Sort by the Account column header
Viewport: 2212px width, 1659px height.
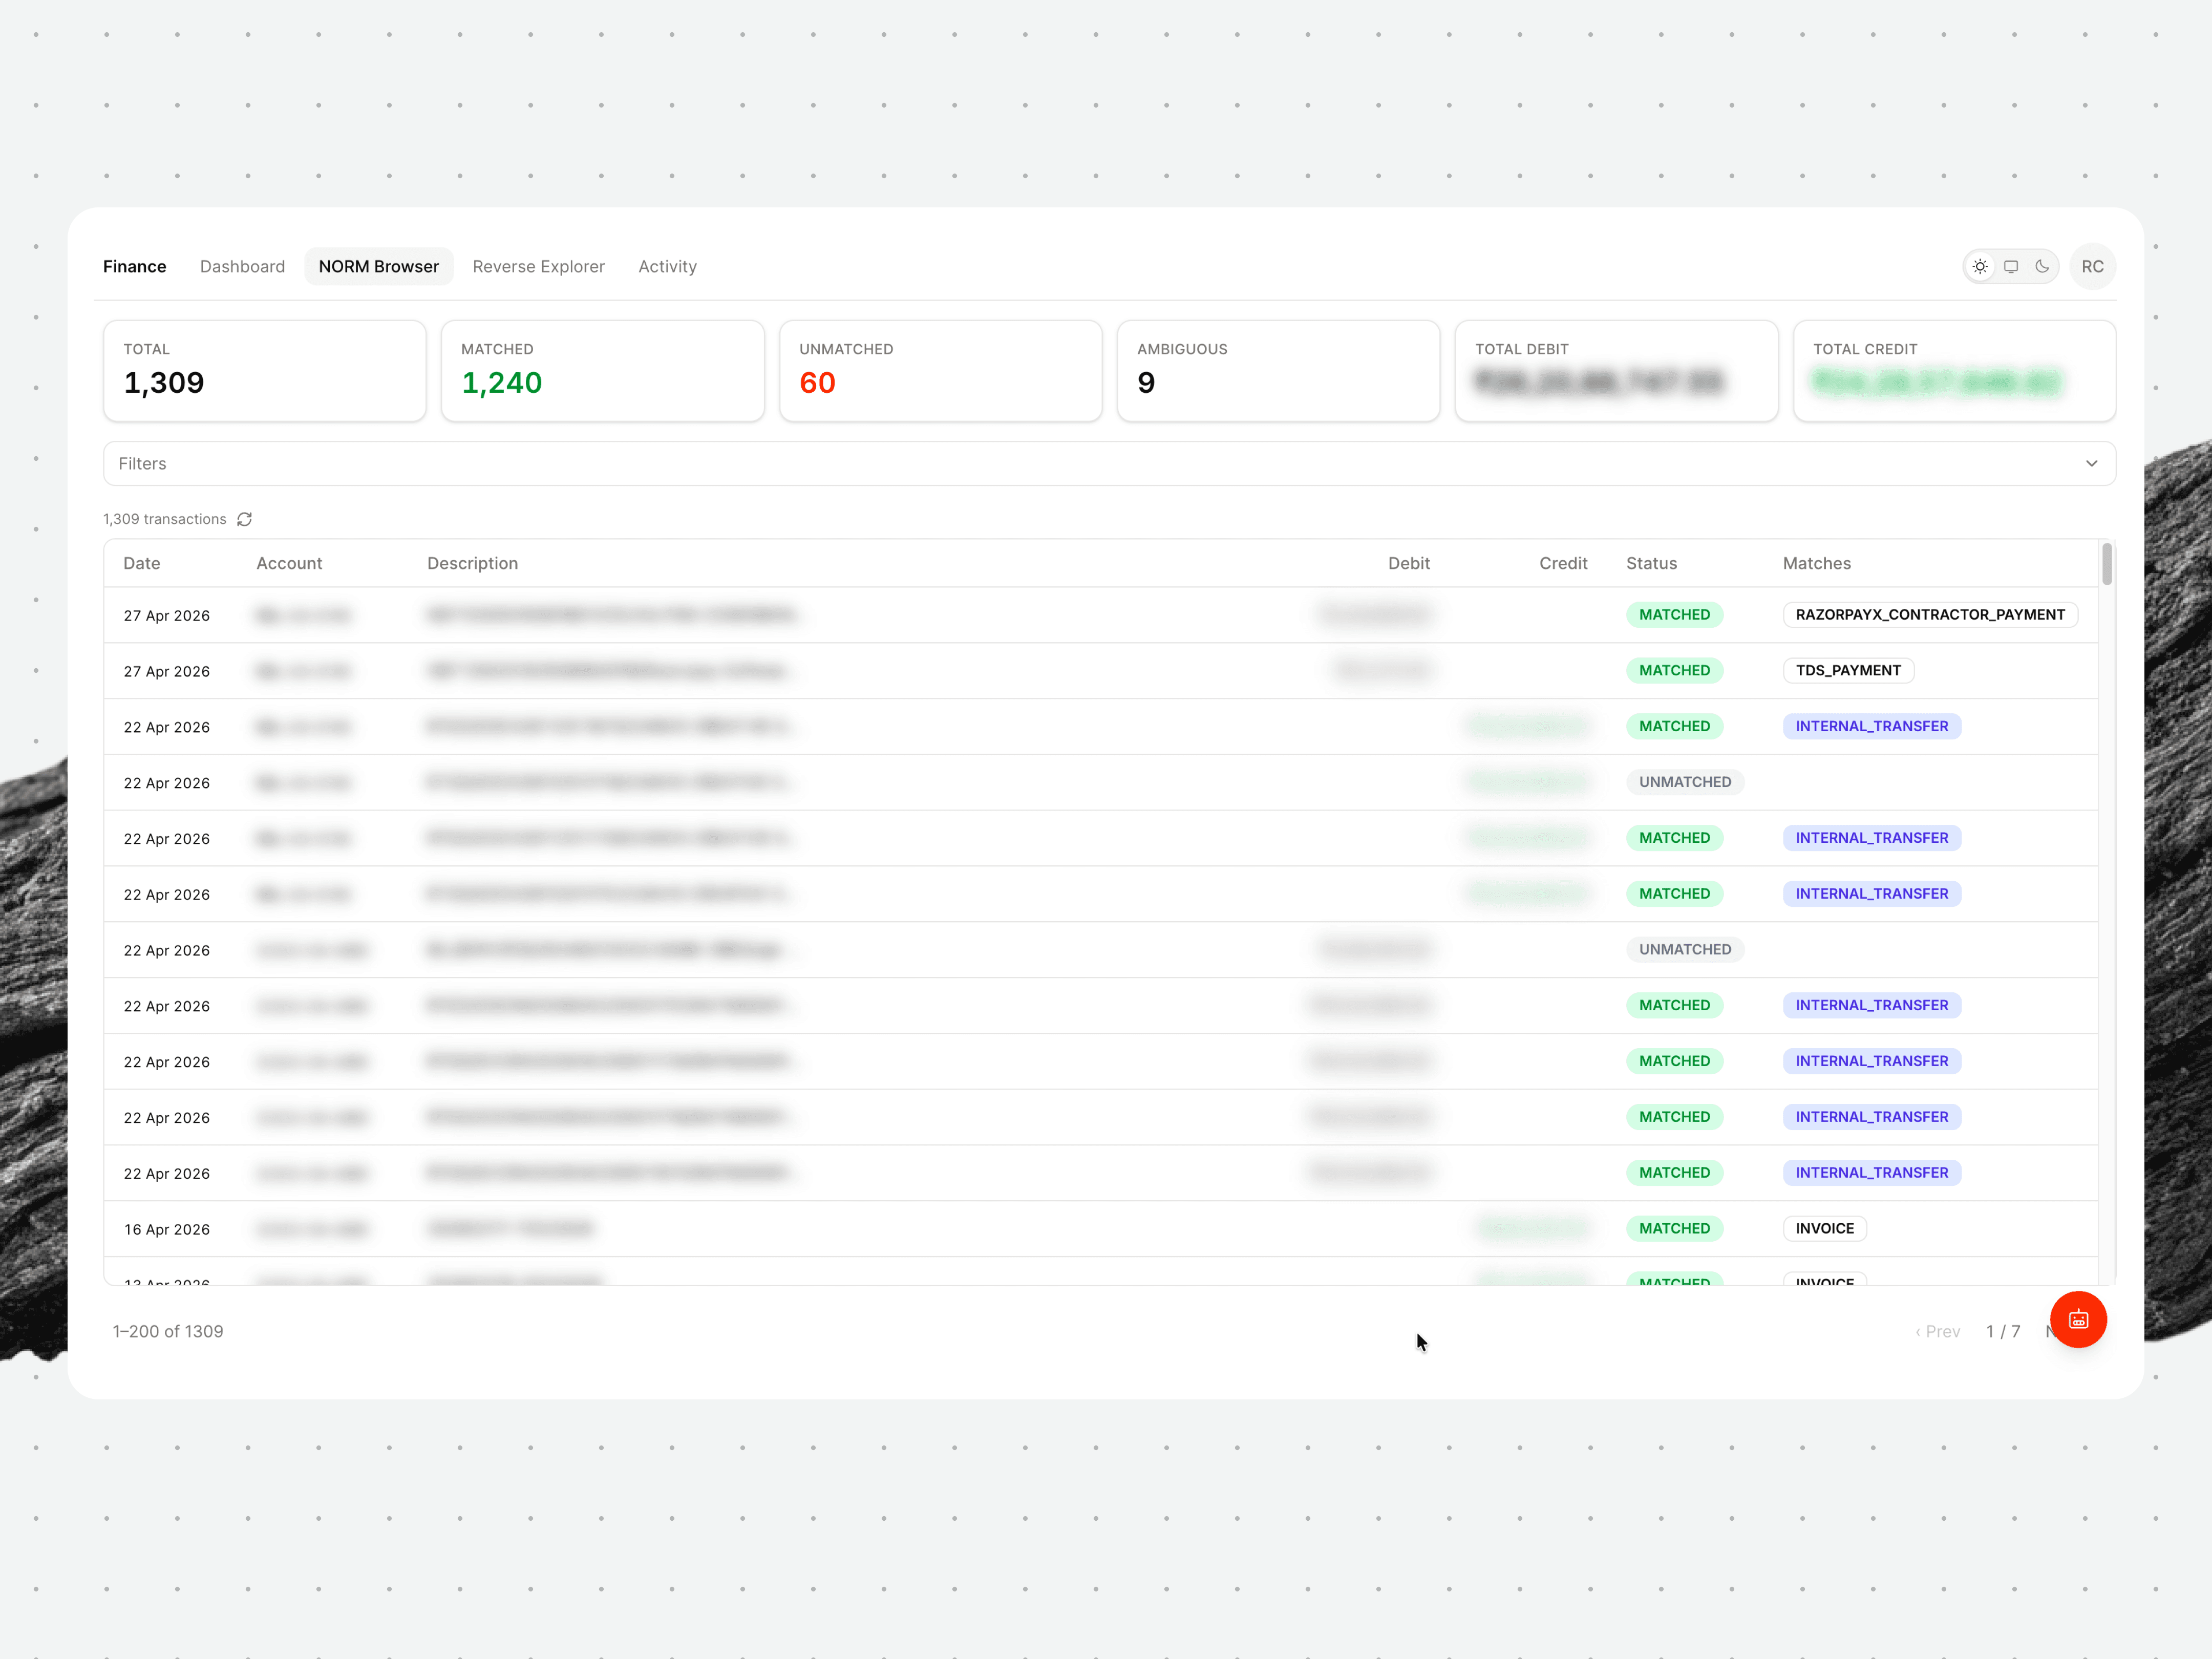coord(289,564)
